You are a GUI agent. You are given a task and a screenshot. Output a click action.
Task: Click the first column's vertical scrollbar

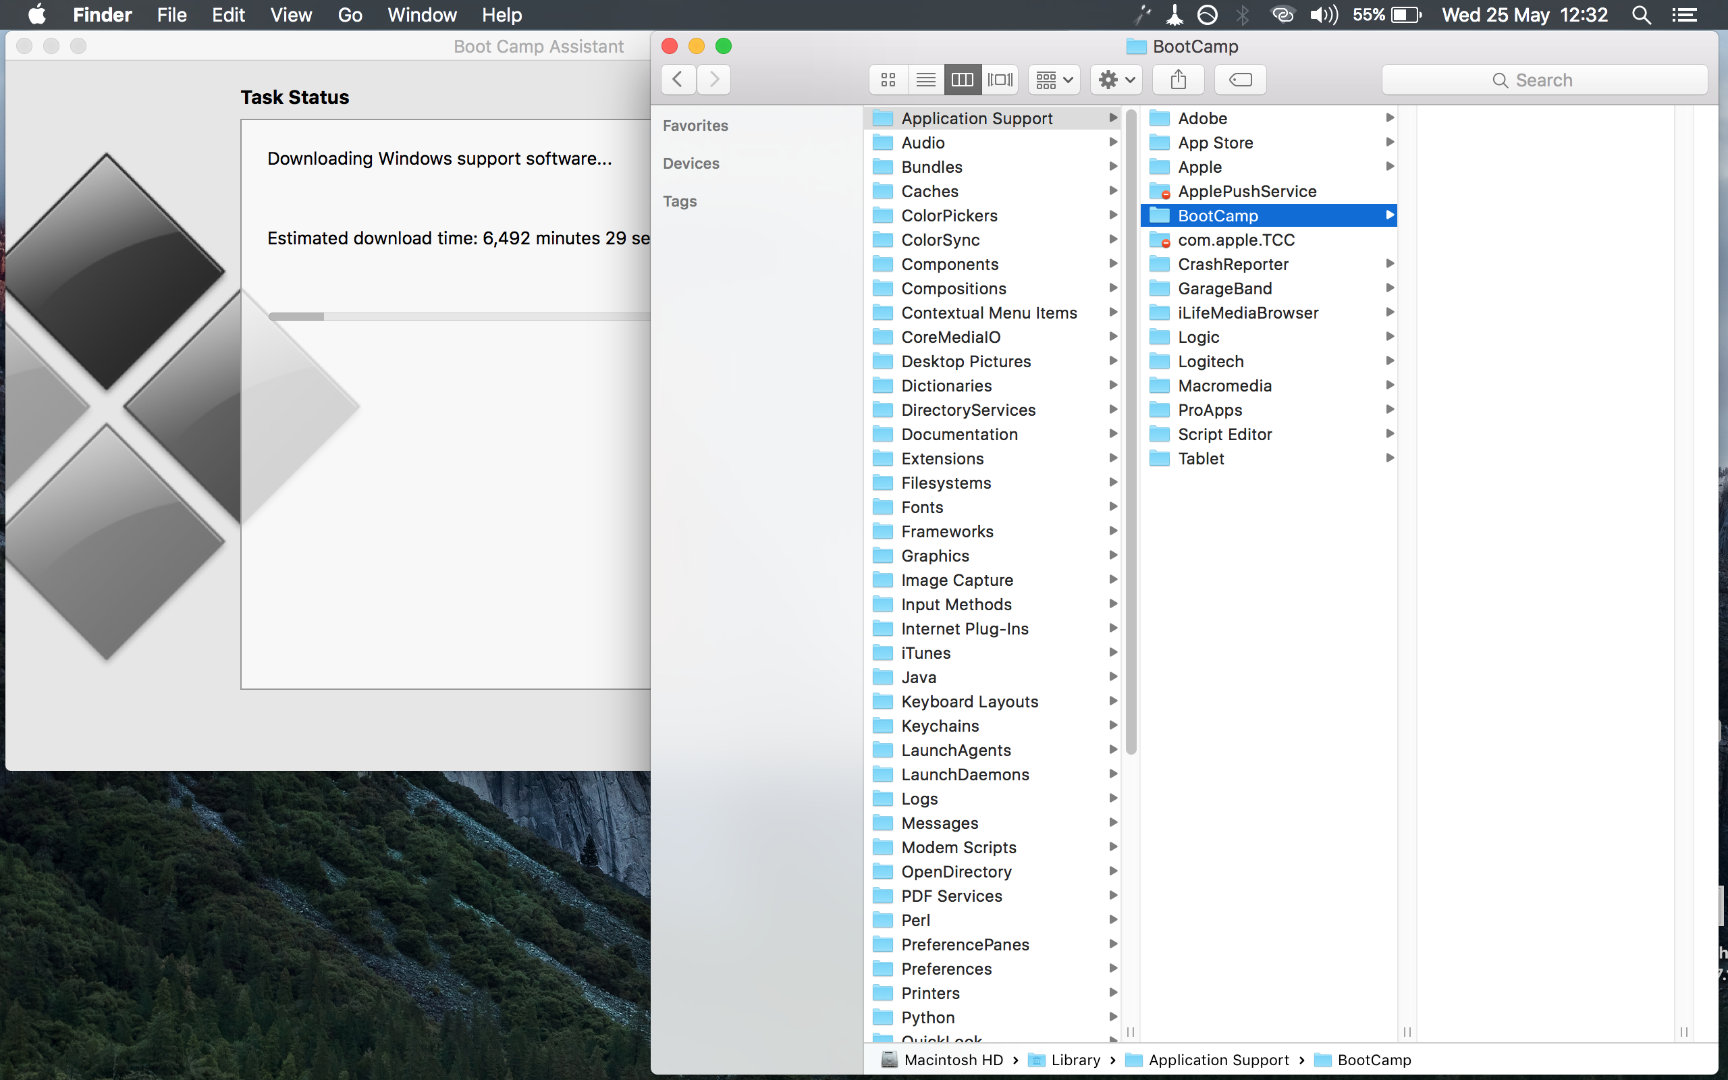pyautogui.click(x=1131, y=430)
